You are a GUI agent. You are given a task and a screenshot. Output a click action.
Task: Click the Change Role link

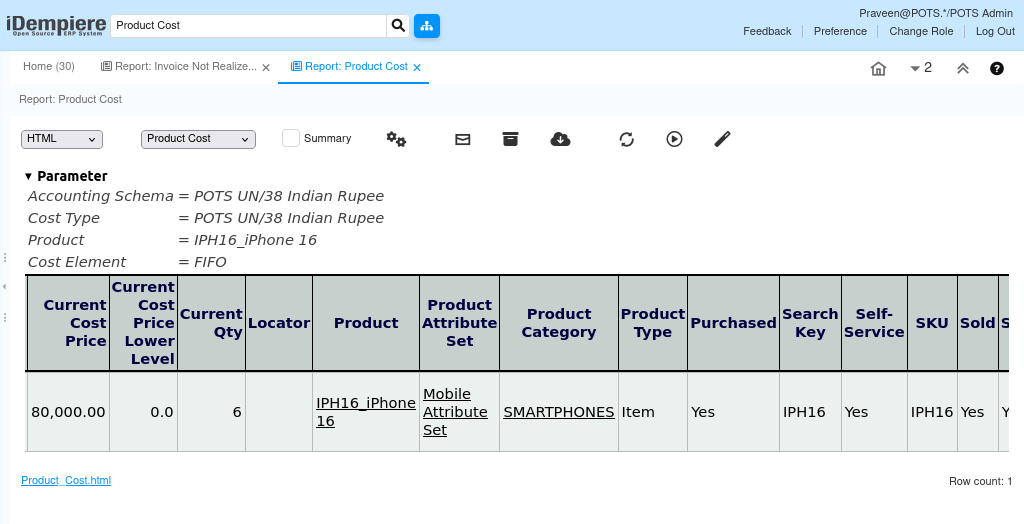[x=921, y=31]
